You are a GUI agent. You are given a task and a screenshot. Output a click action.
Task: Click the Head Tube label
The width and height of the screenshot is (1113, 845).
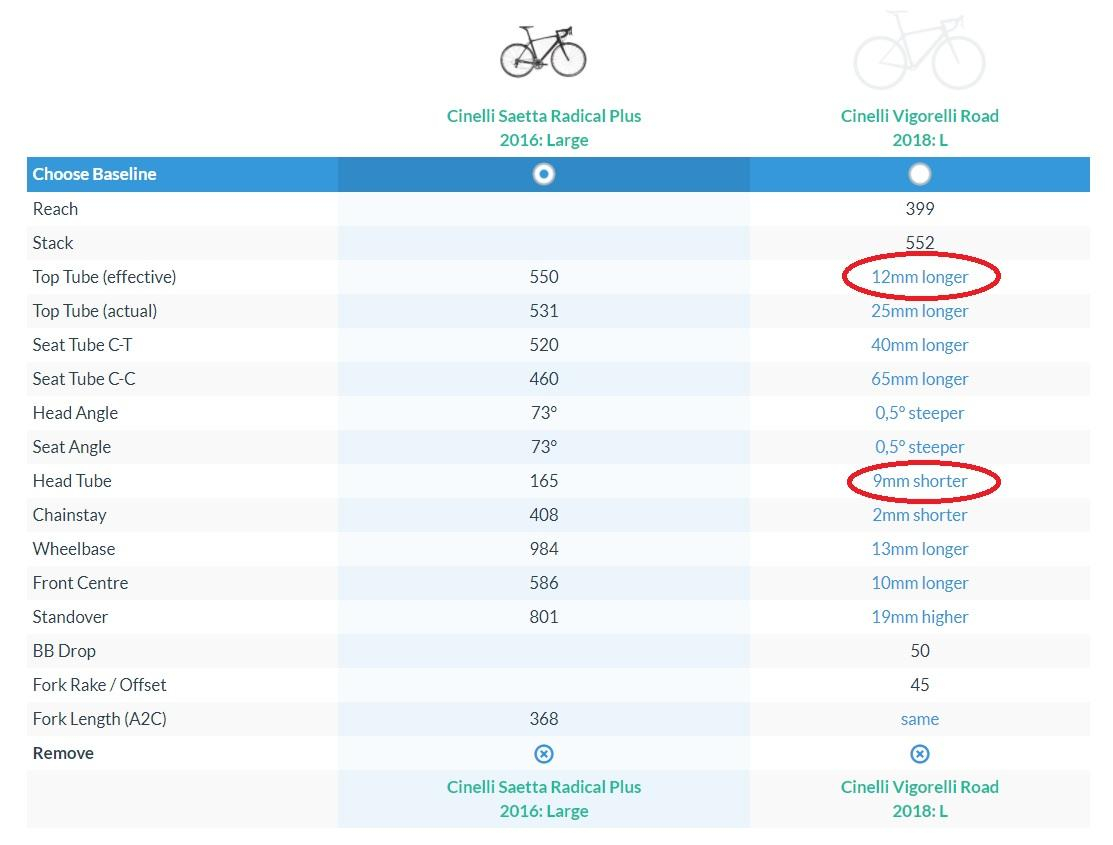(x=72, y=481)
